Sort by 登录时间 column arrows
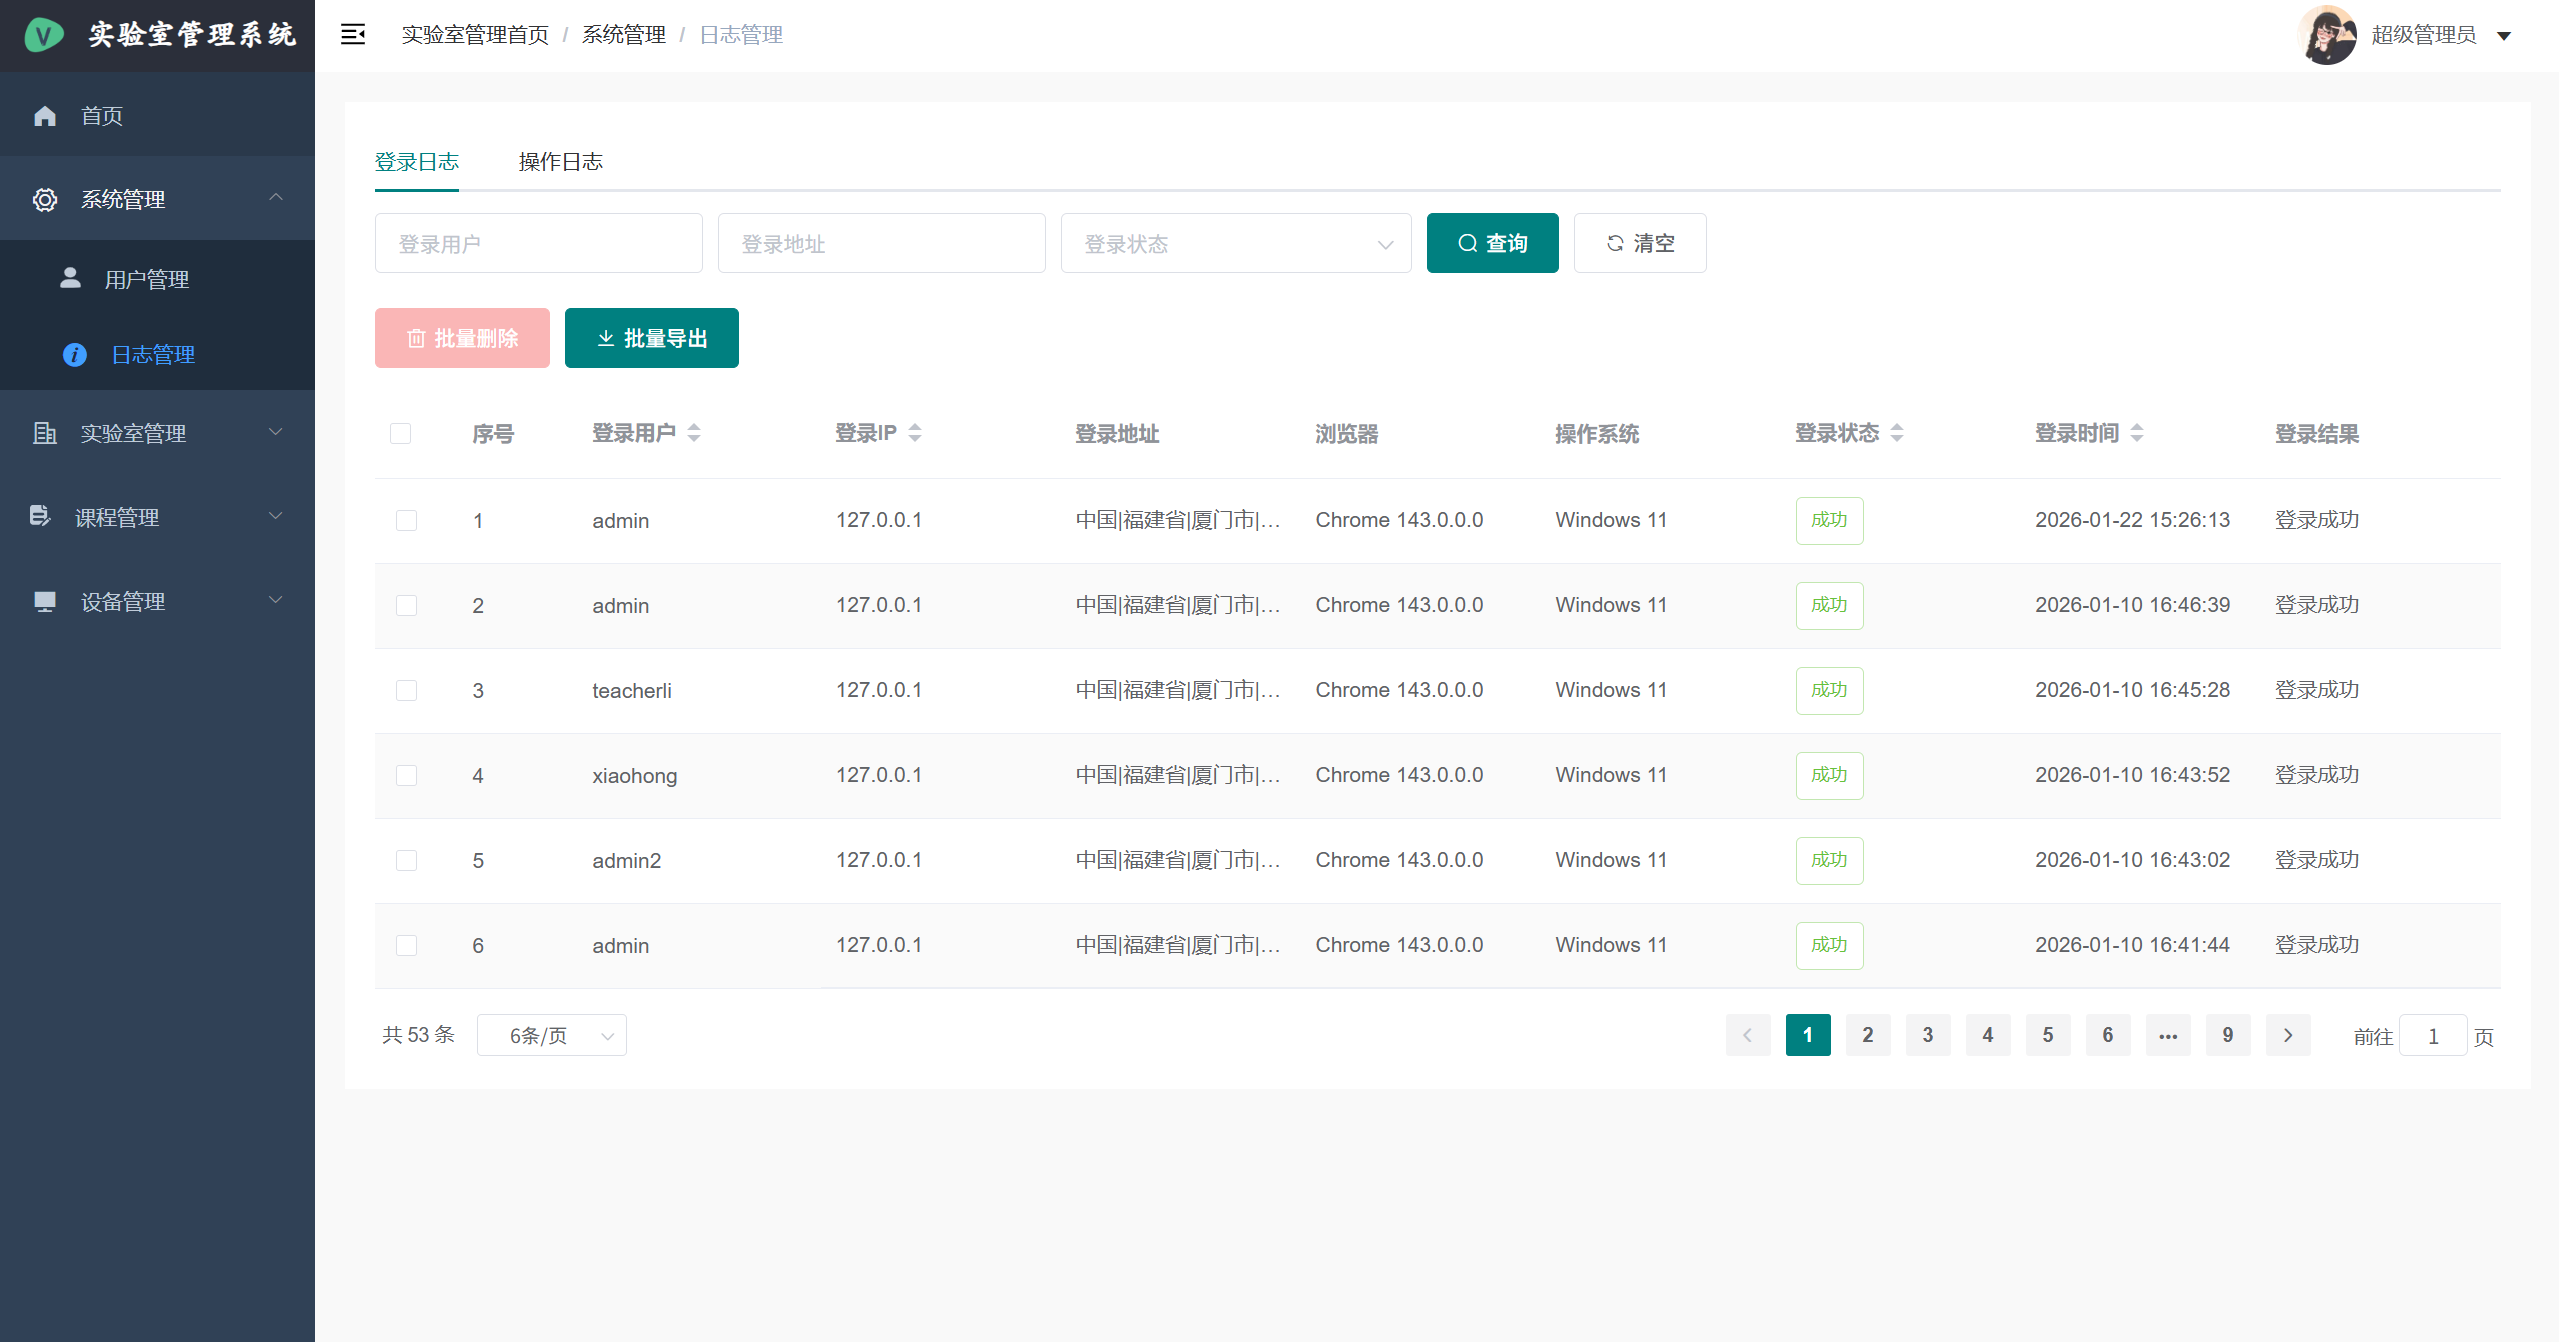 pos(2137,433)
